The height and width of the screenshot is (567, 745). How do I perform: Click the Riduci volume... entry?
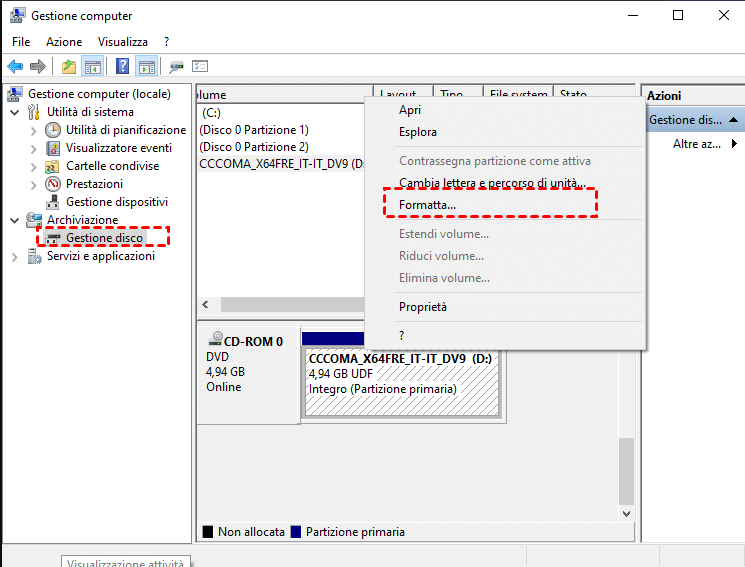pyautogui.click(x=505, y=256)
